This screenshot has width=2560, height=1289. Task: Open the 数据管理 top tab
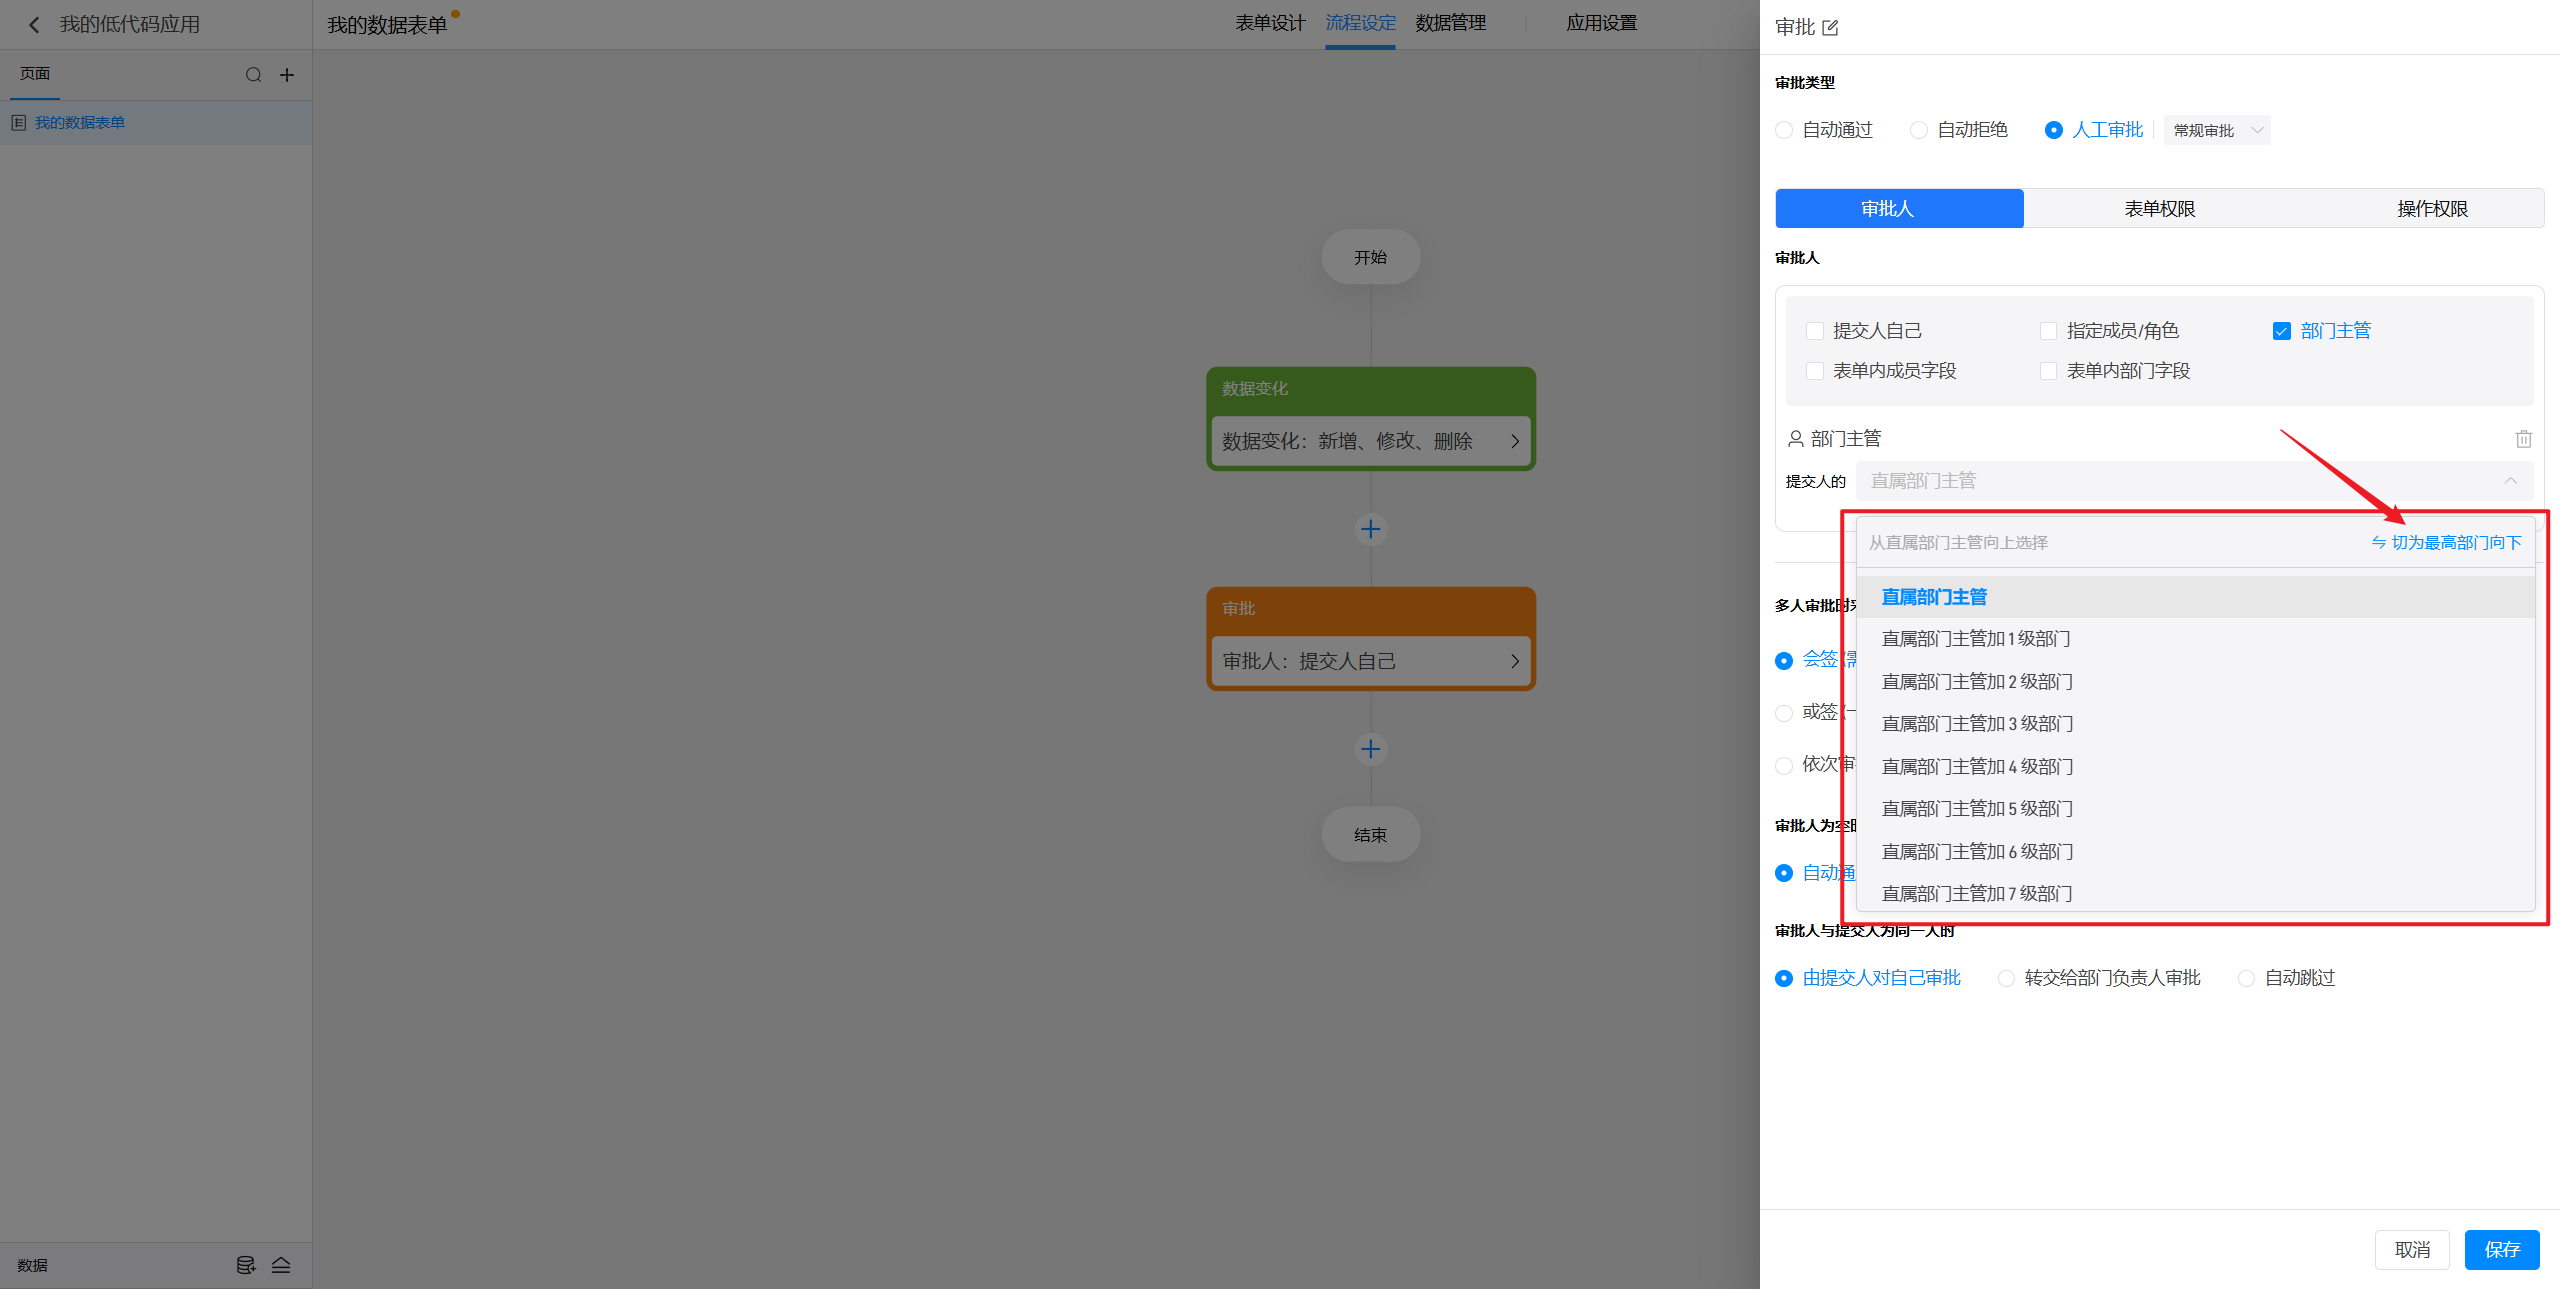point(1450,23)
